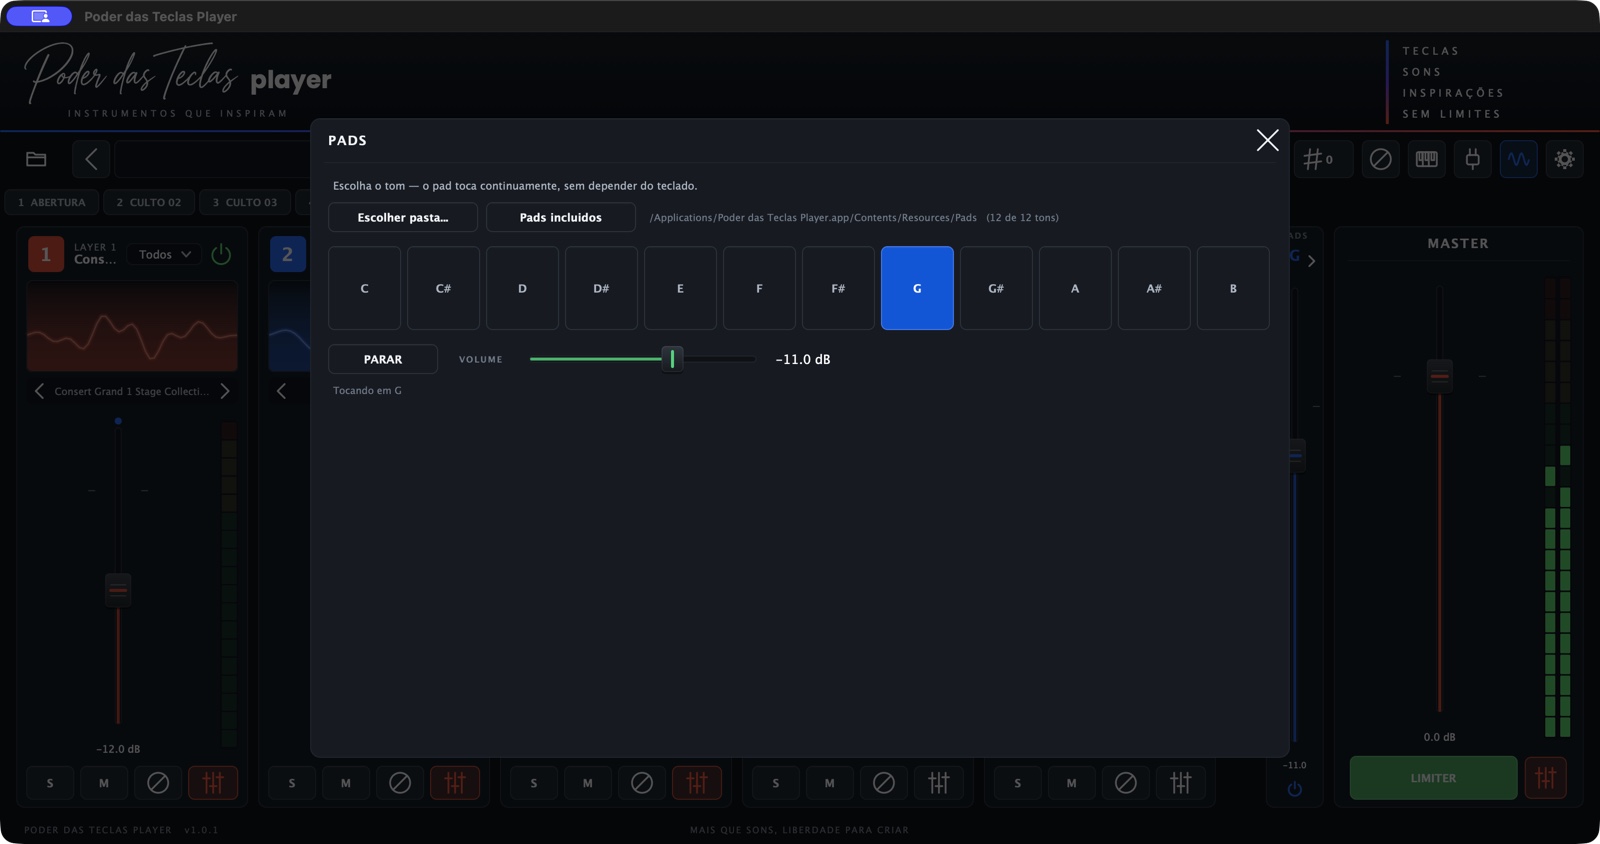Click the transpose hash icon showing 0
The width and height of the screenshot is (1600, 844).
point(1321,159)
